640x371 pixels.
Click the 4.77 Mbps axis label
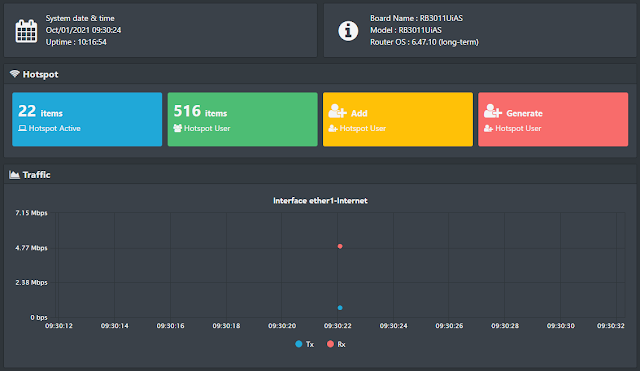click(x=31, y=248)
